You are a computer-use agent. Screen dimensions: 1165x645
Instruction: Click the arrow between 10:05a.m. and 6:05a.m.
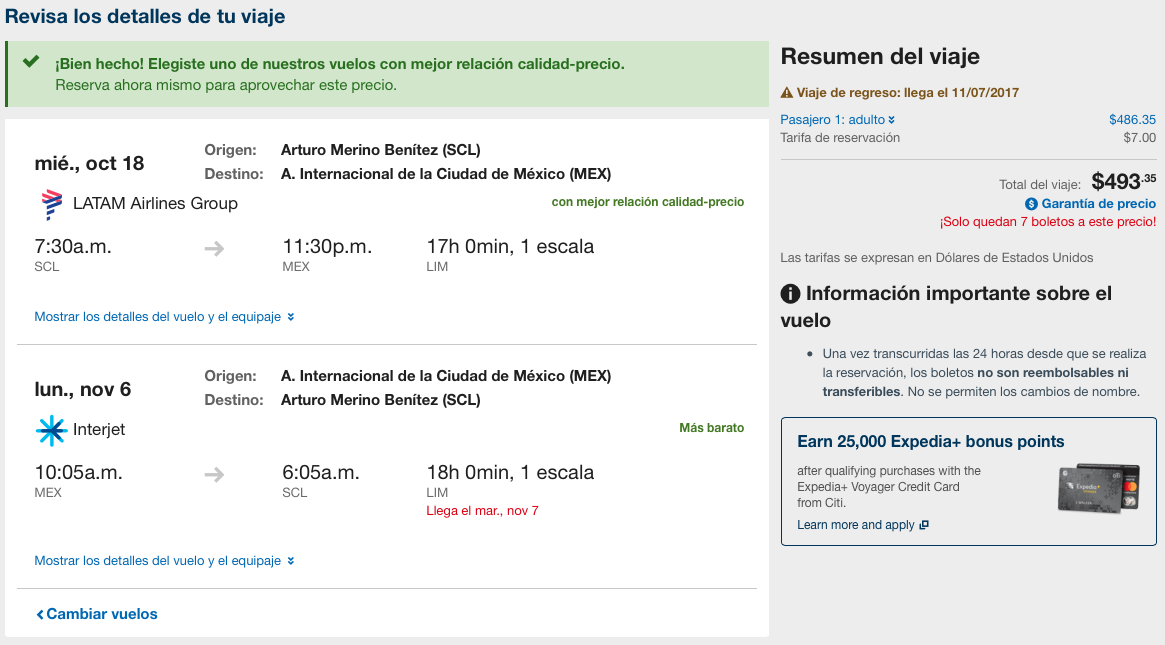[214, 474]
